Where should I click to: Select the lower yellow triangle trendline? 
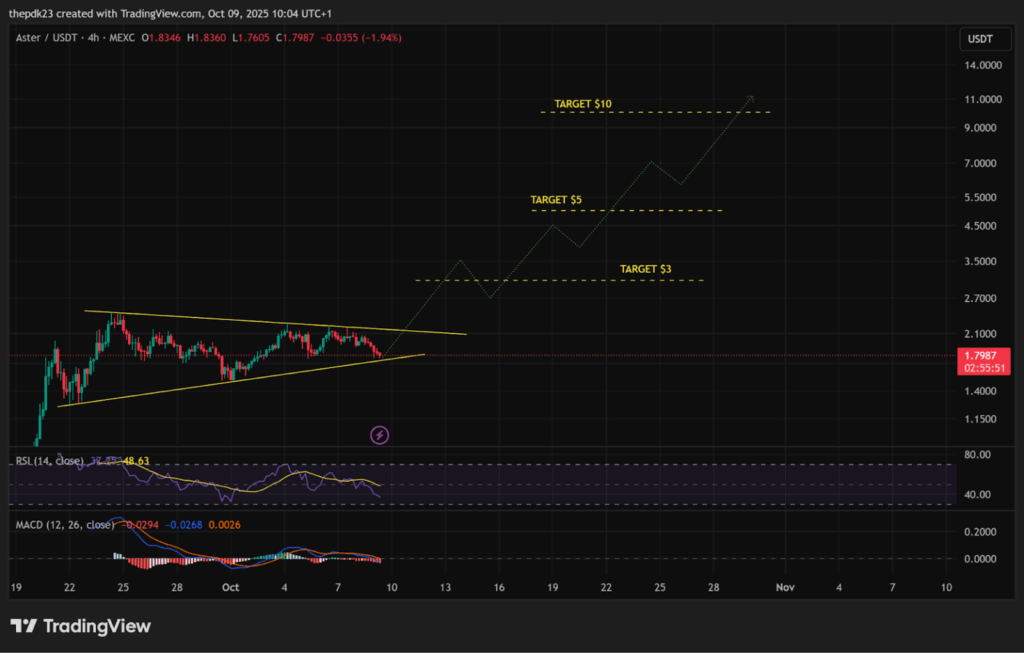click(240, 381)
